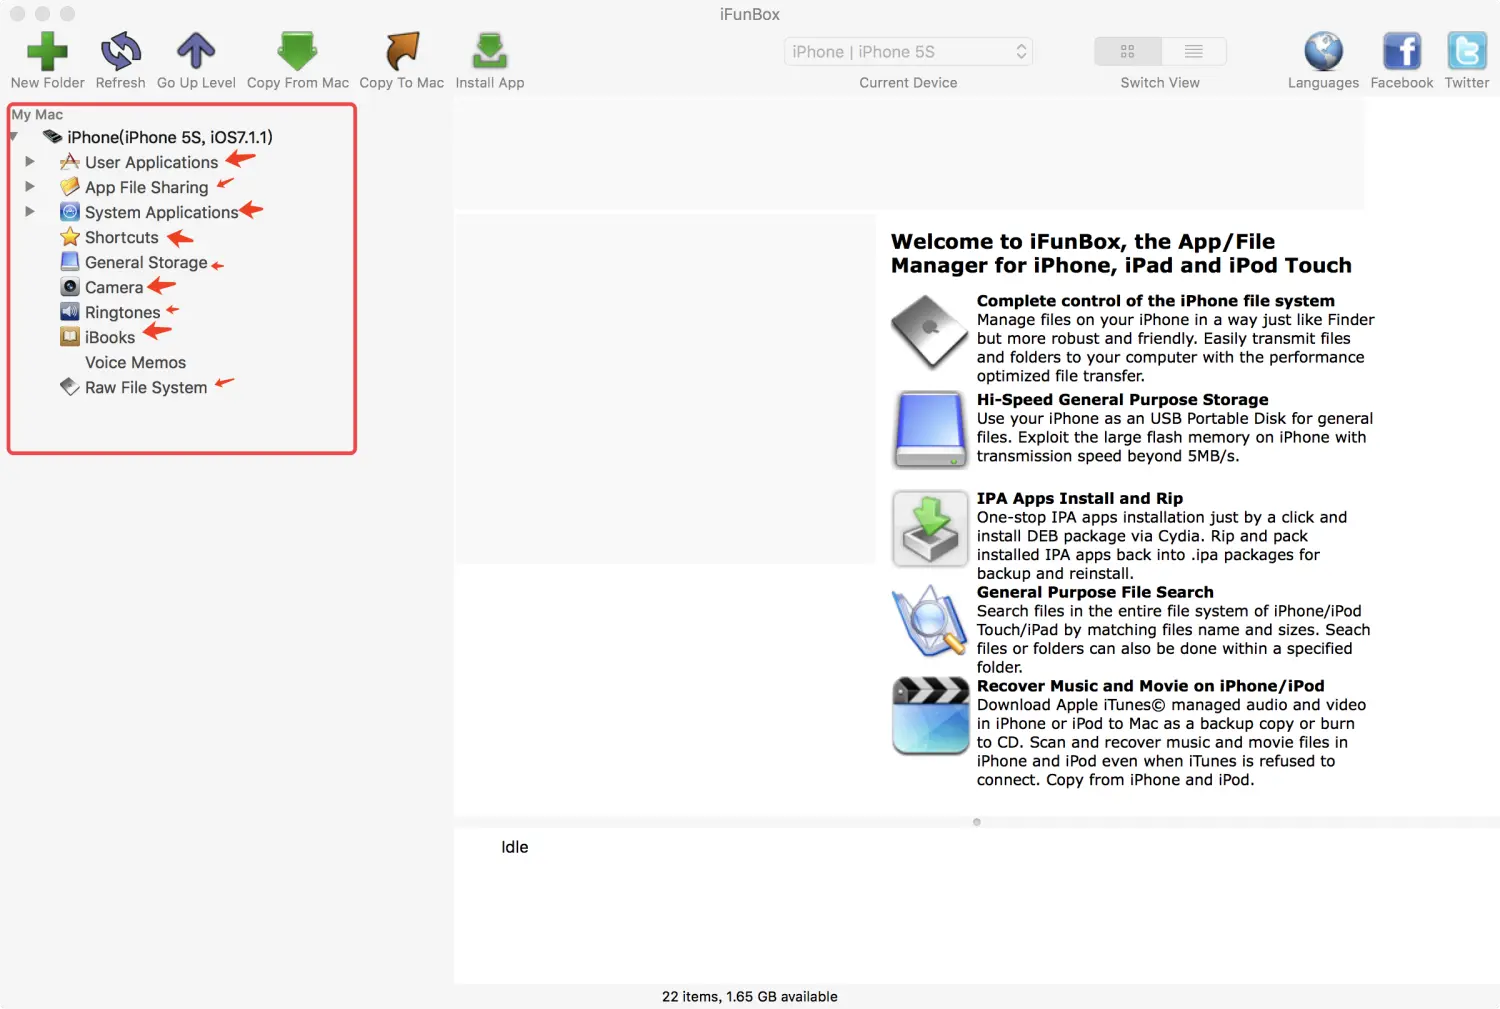Expand the System Applications node
This screenshot has height=1009, width=1500.
(x=30, y=211)
